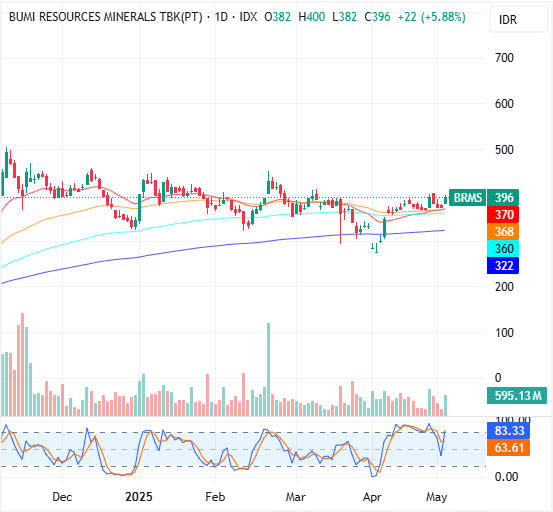Click the 600 price axis label
Screen dimensions: 553x512
[504, 104]
